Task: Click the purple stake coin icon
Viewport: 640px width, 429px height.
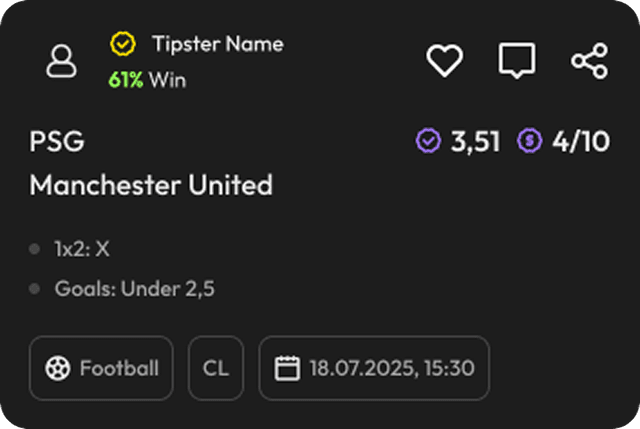Action: click(x=529, y=142)
